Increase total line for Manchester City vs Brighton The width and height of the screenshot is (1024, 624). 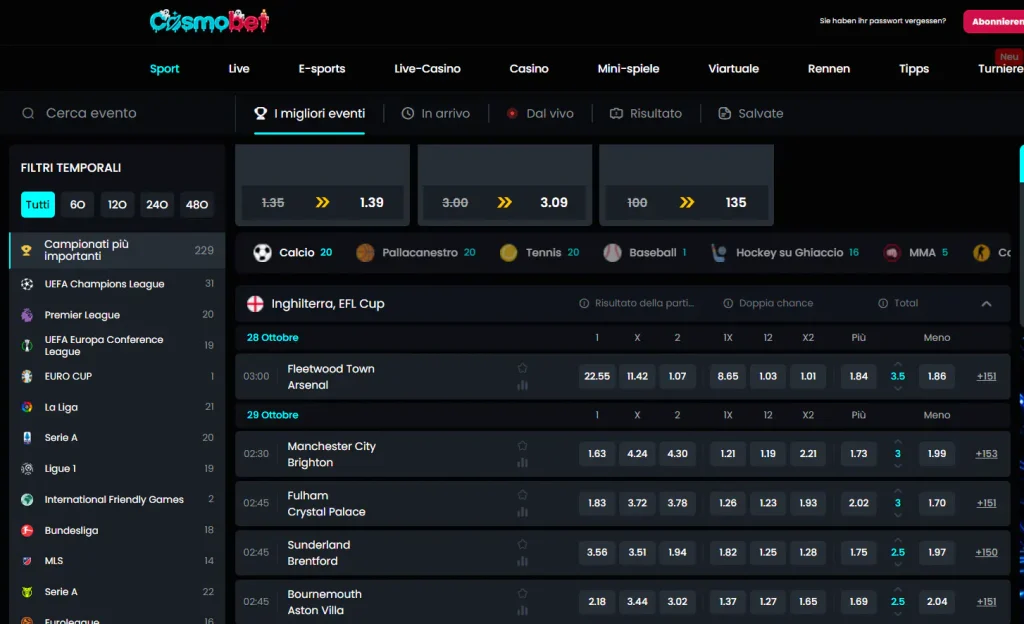pyautogui.click(x=898, y=442)
